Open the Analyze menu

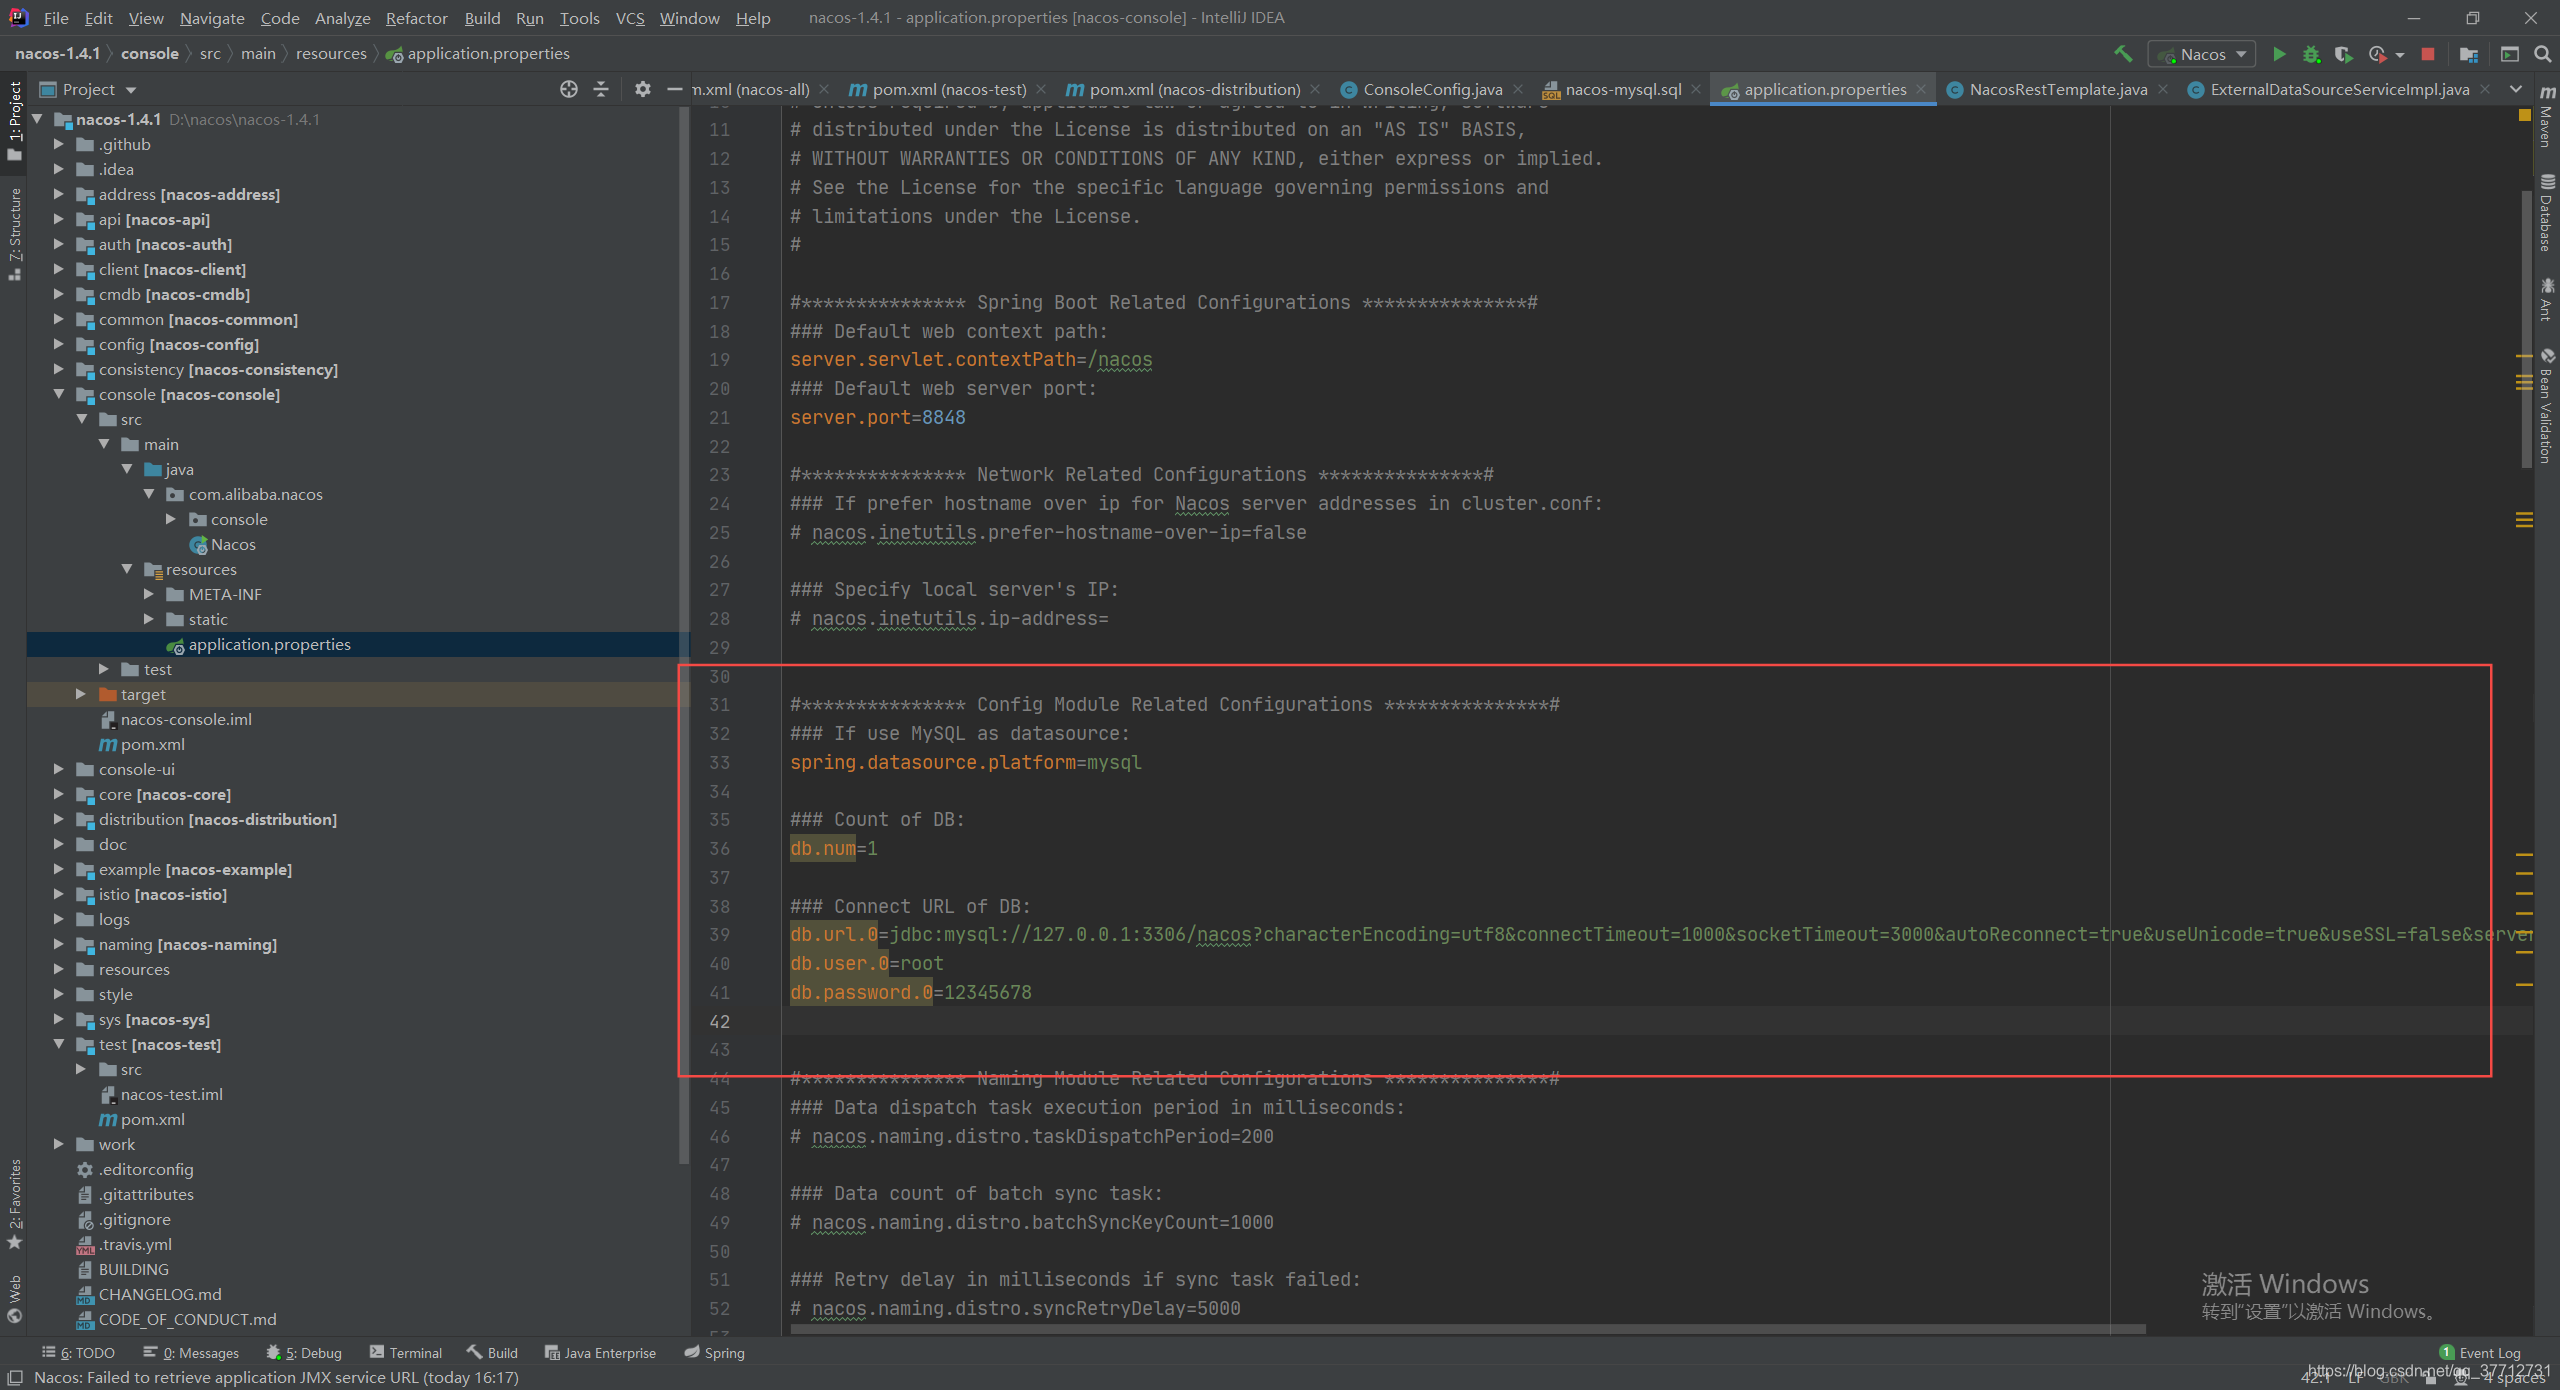342,18
